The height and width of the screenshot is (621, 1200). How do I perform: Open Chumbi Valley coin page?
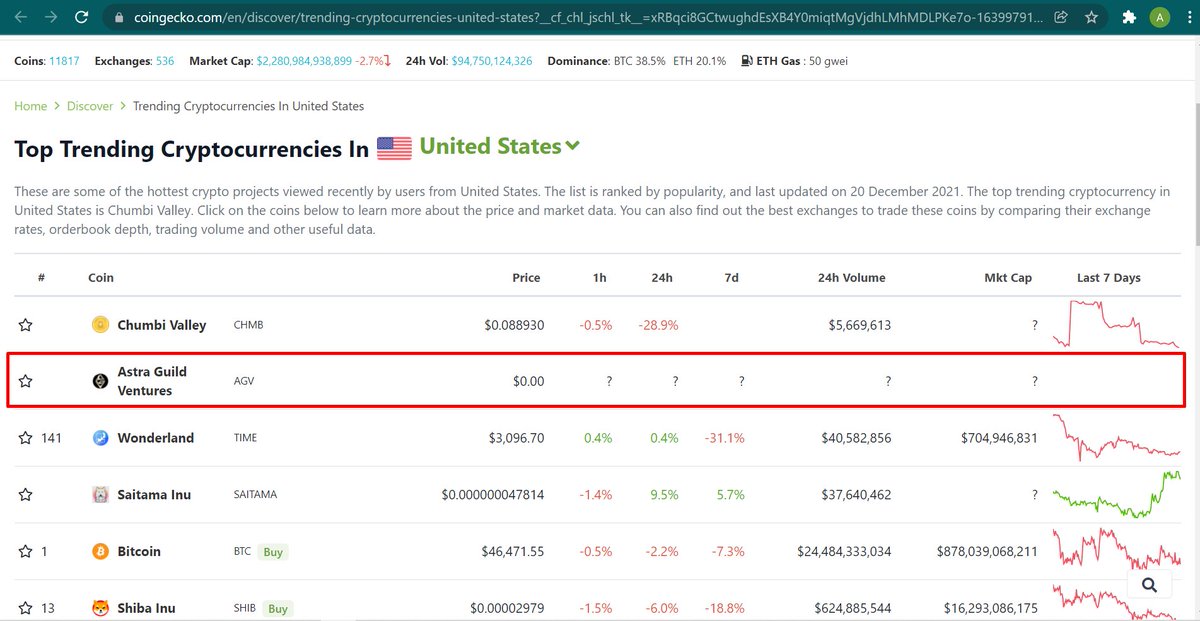(162, 325)
